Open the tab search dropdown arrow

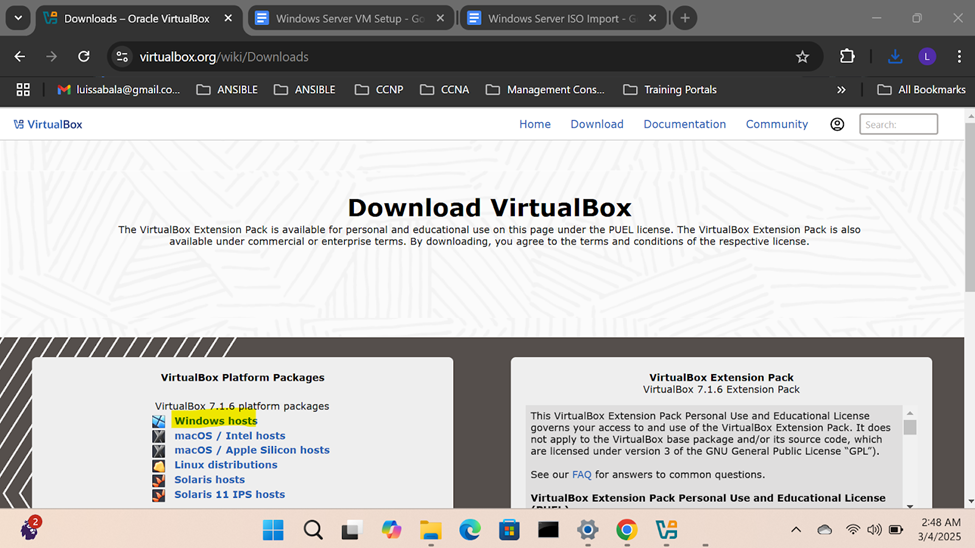pos(18,18)
